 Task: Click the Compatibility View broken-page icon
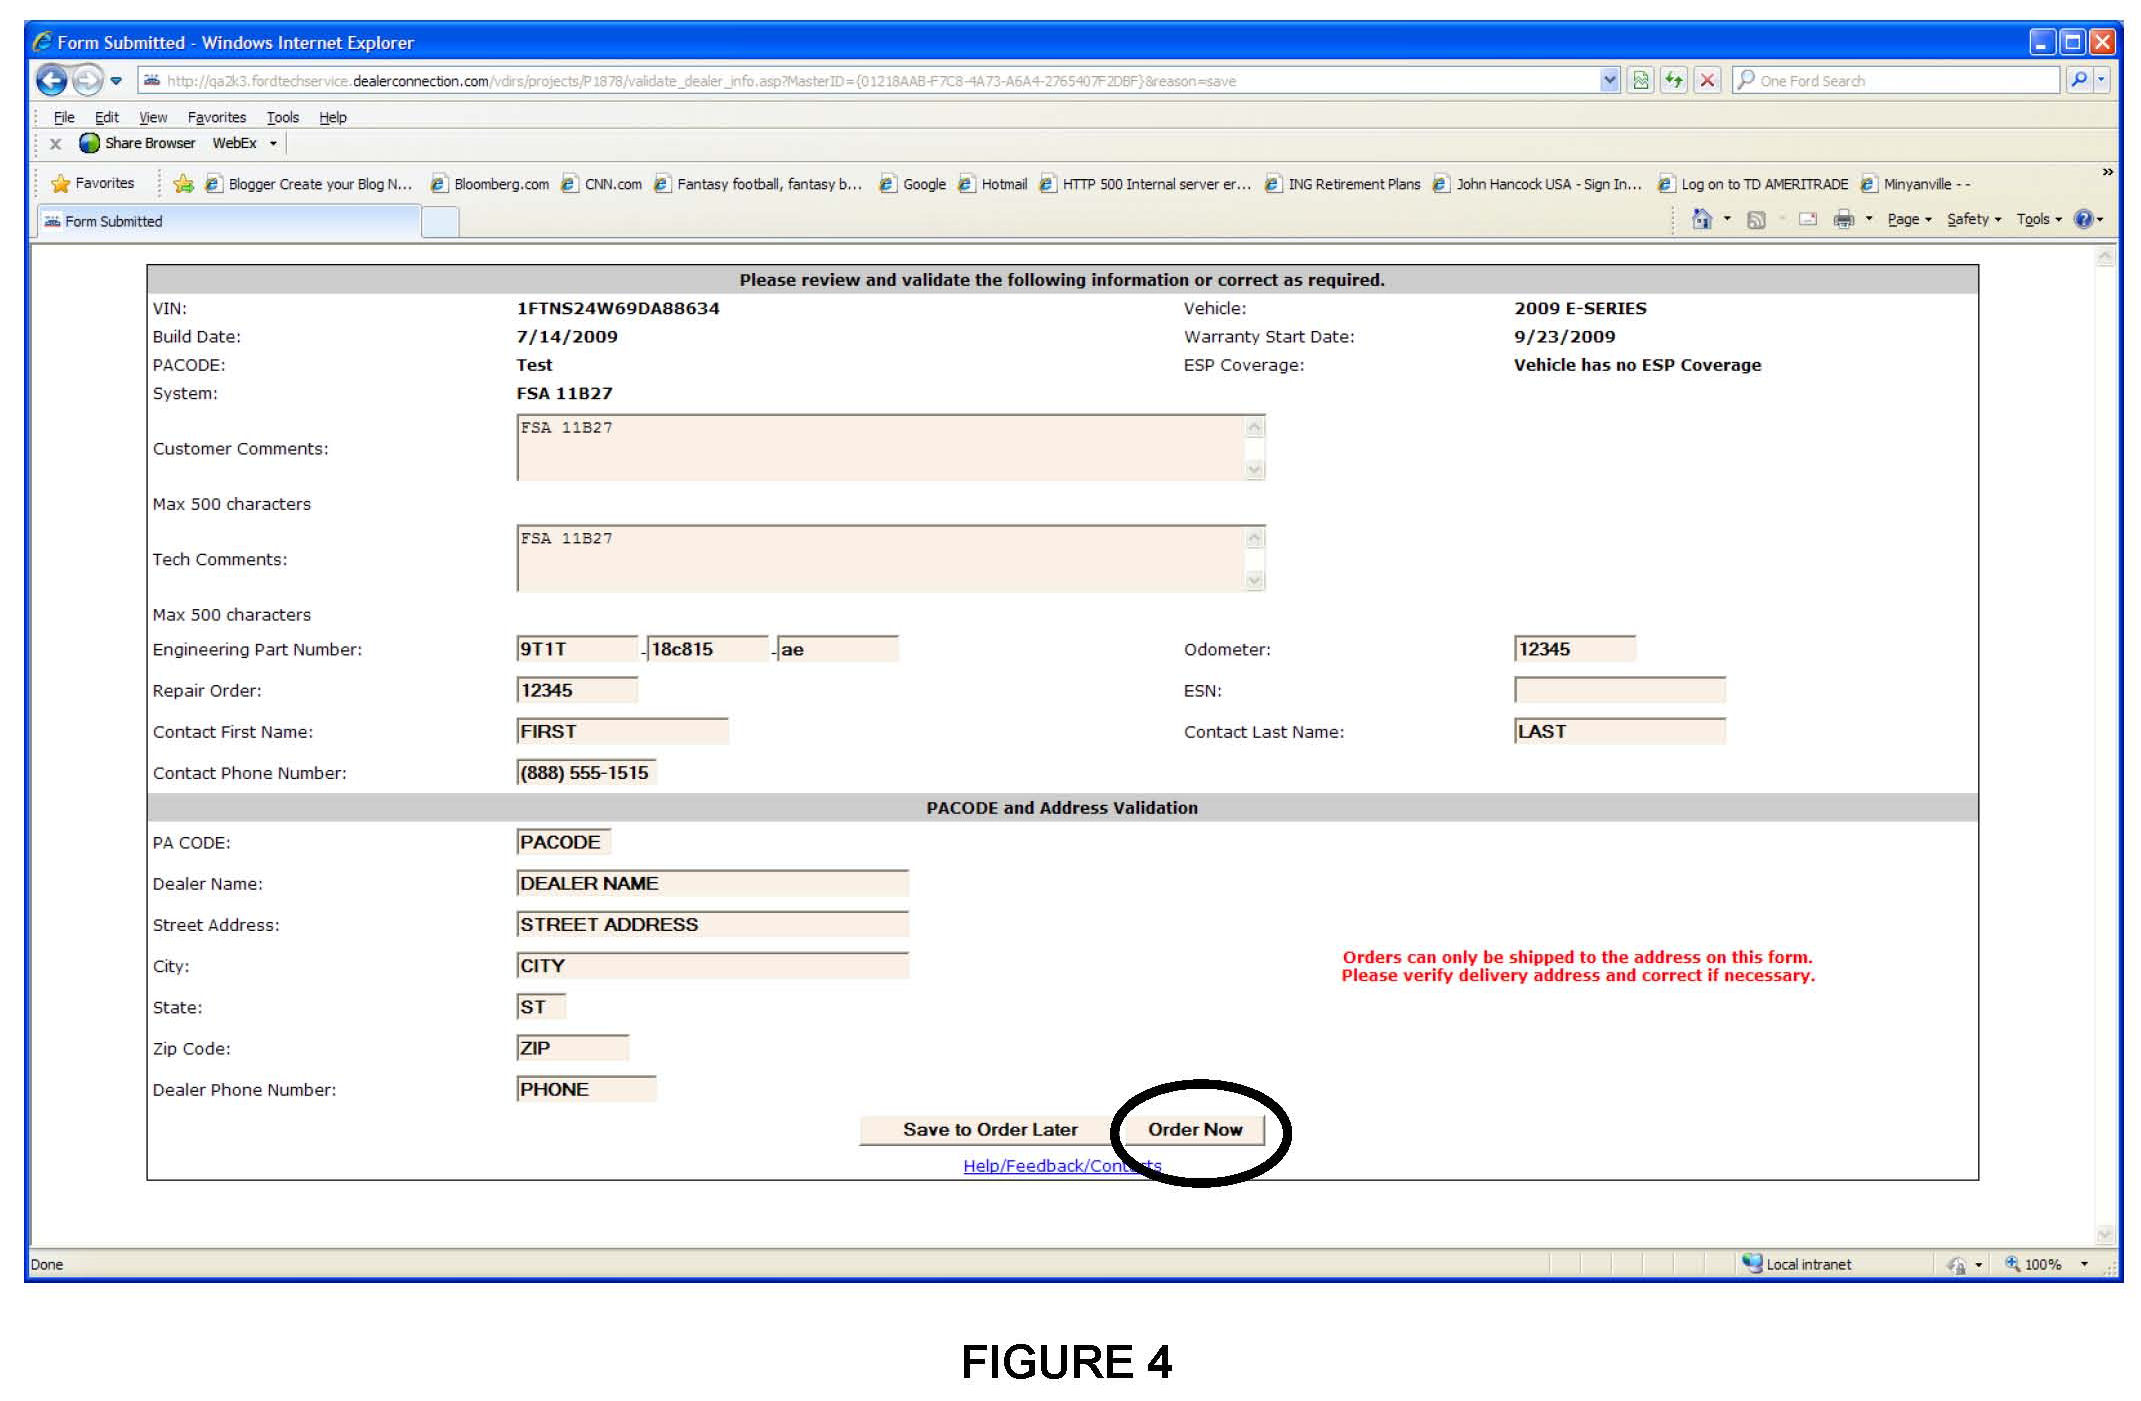click(x=1641, y=81)
